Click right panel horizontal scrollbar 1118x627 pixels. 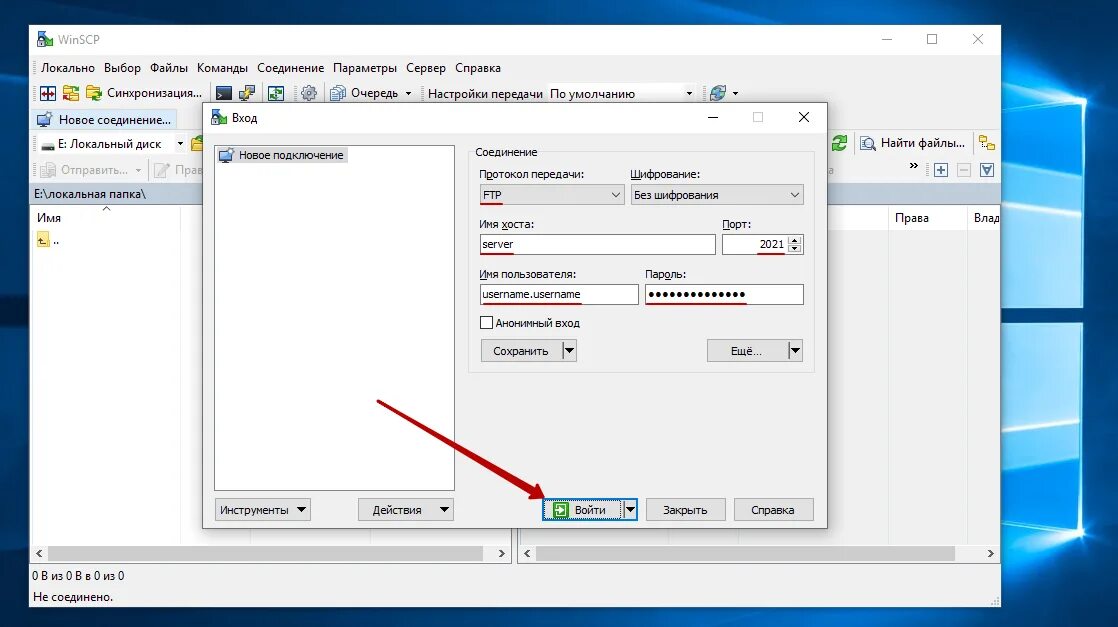745,554
